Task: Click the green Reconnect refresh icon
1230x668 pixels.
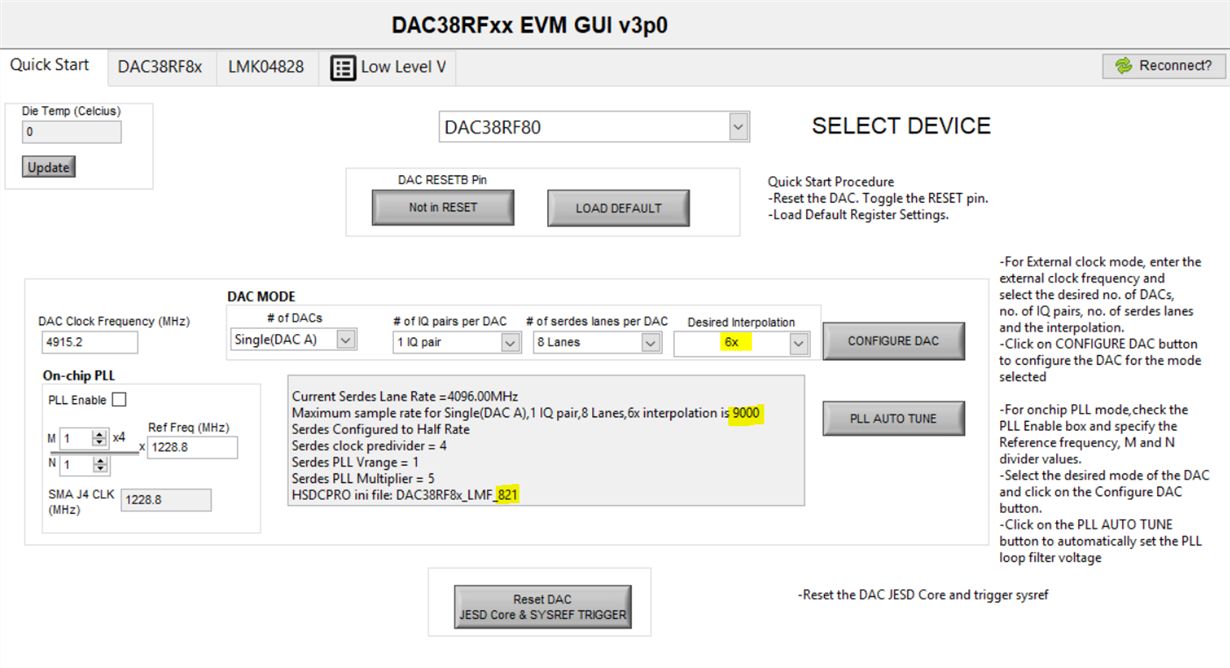Action: (x=1125, y=66)
